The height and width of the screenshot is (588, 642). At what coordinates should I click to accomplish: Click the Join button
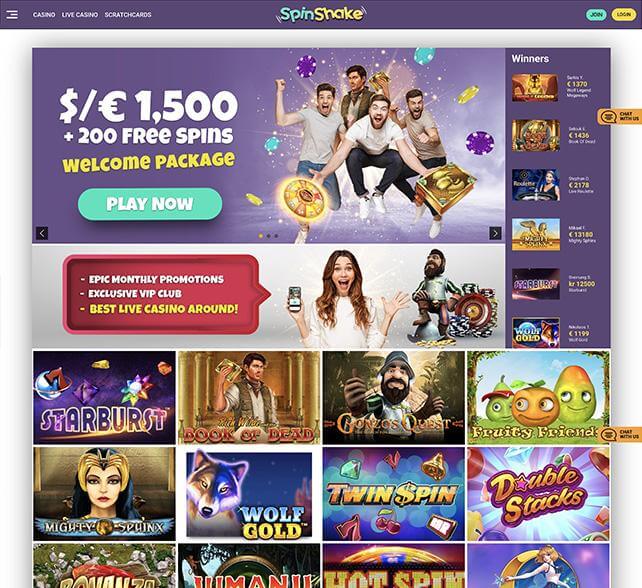point(596,14)
